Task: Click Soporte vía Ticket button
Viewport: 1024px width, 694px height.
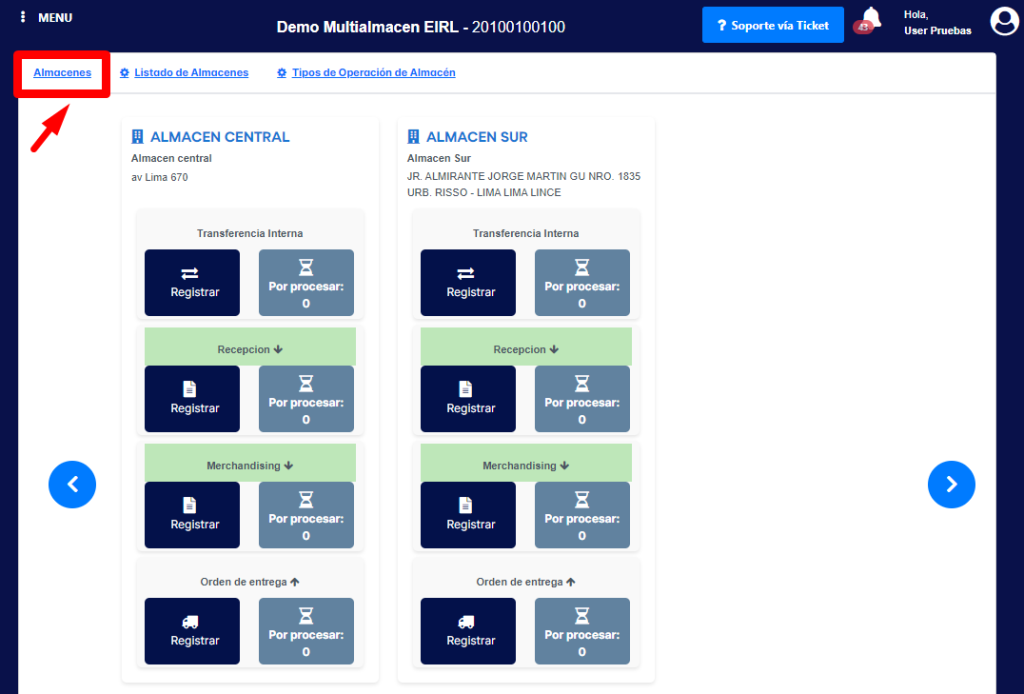Action: (773, 25)
